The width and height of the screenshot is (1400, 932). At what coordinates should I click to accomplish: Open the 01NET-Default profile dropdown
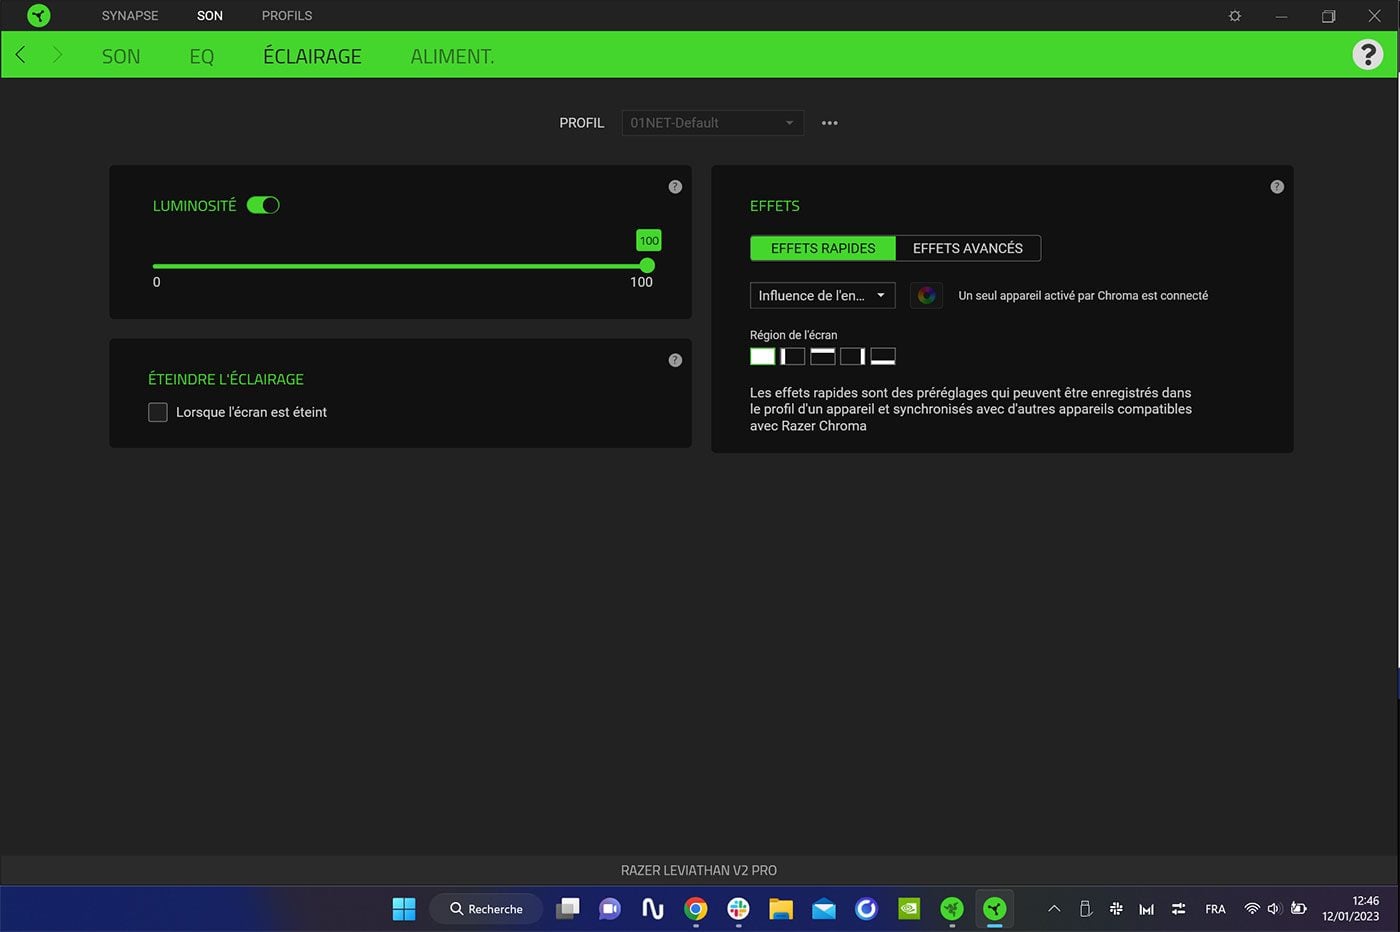pos(712,123)
